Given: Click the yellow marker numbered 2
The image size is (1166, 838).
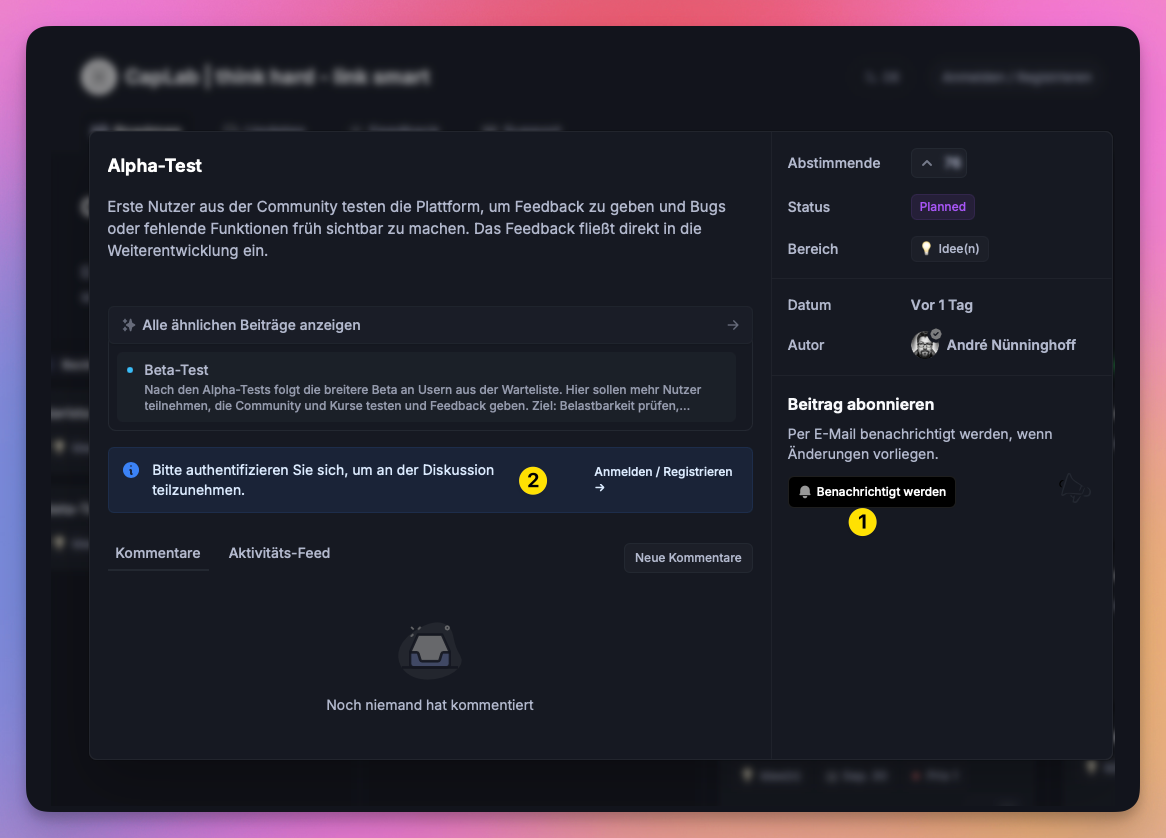Looking at the screenshot, I should (533, 481).
